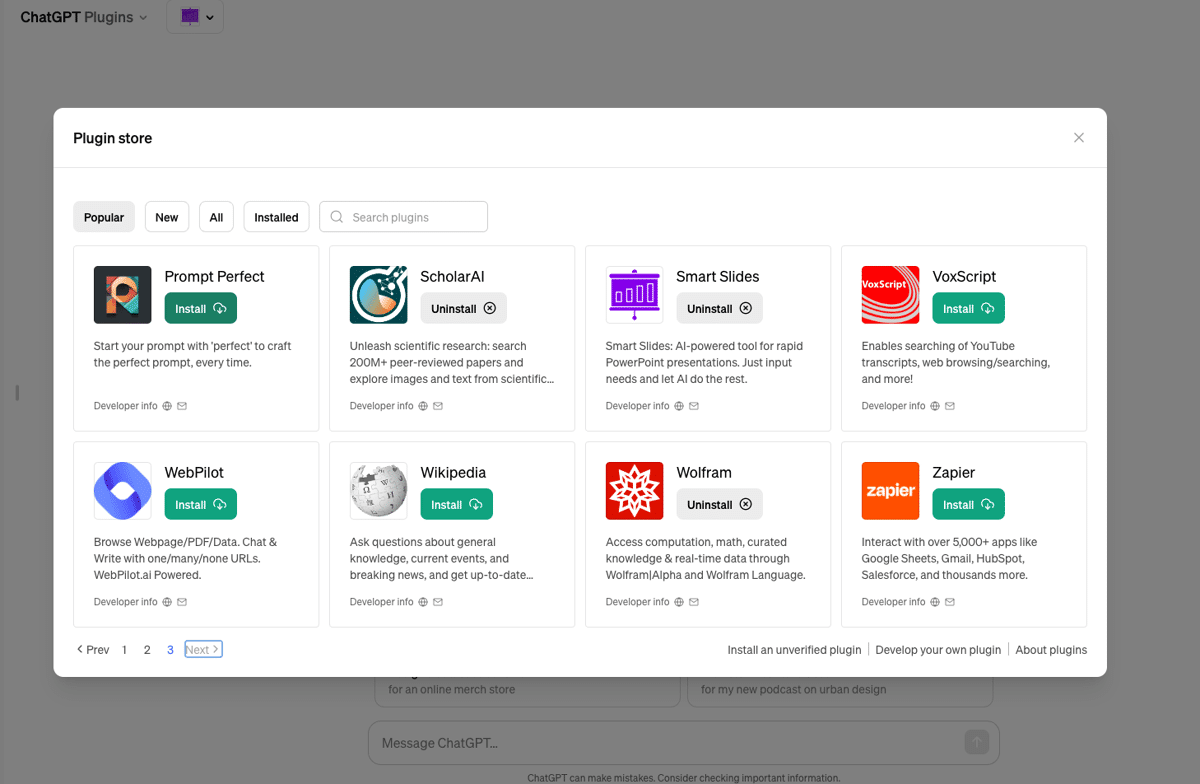
Task: Select the WebPilot plugin icon
Action: click(x=122, y=490)
